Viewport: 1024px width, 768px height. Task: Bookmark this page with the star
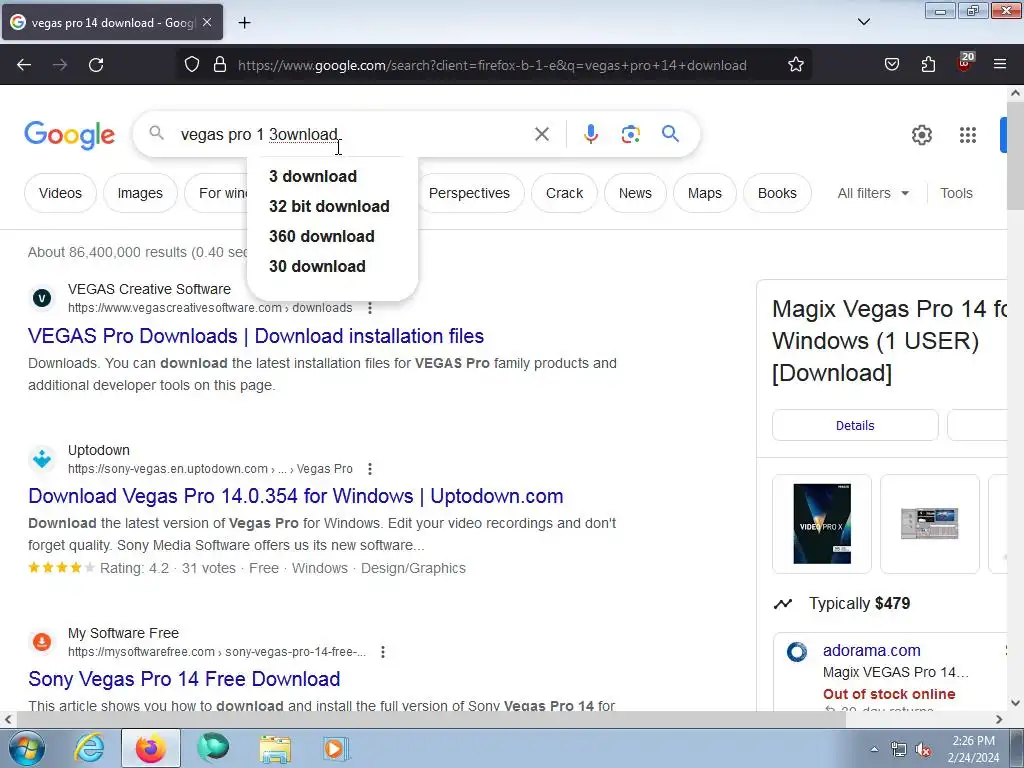coord(795,65)
